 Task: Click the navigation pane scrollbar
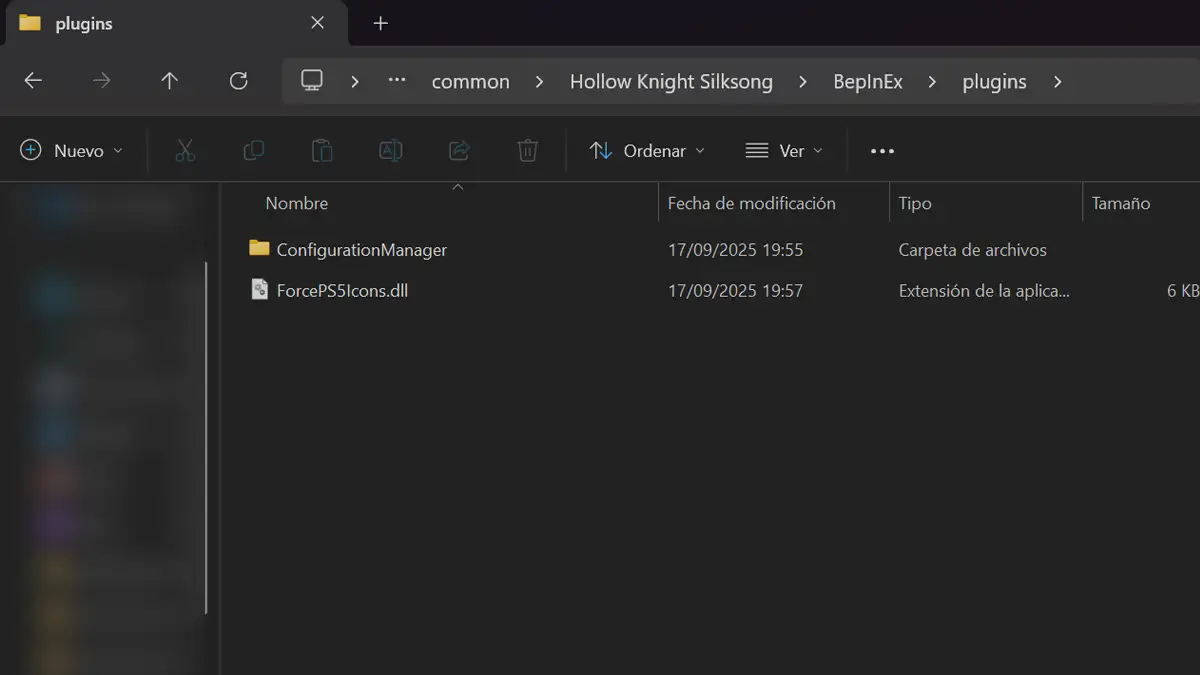pyautogui.click(x=206, y=438)
